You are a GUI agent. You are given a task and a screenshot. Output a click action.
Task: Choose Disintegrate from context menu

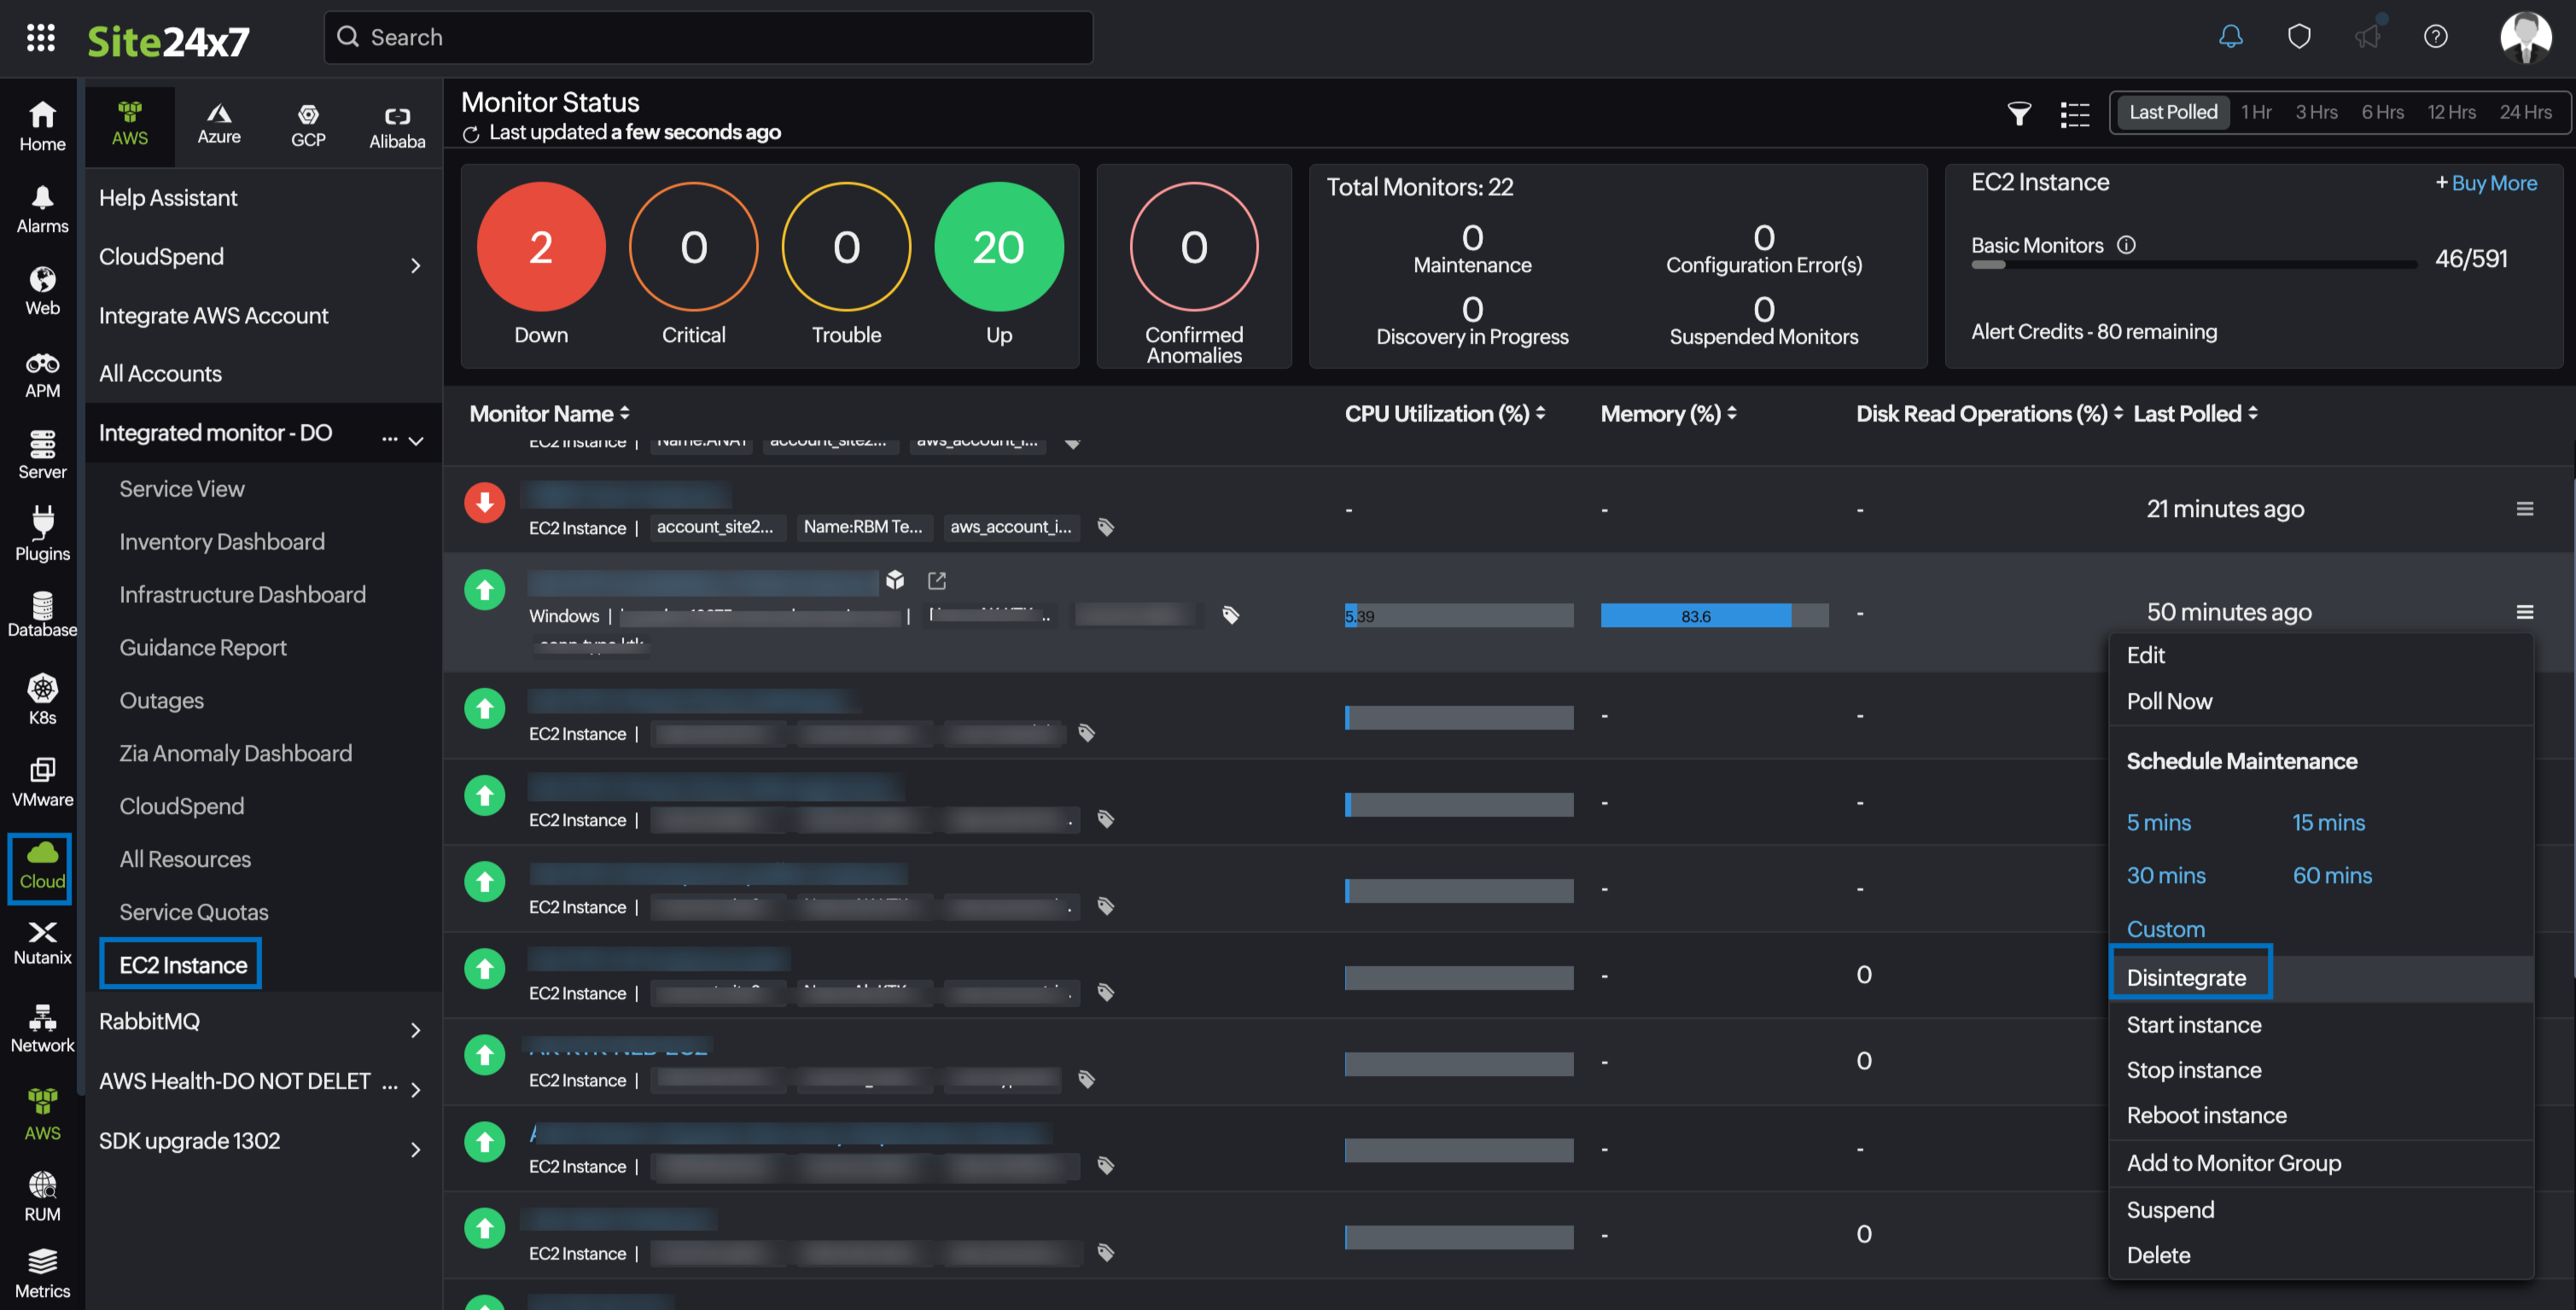pyautogui.click(x=2186, y=977)
